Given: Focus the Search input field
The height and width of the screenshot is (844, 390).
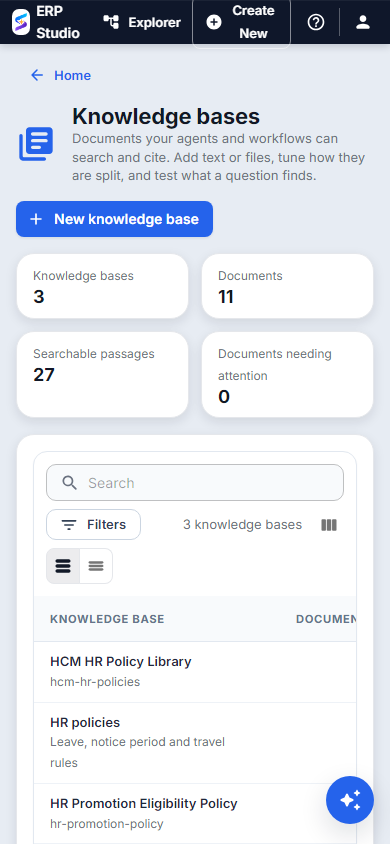Looking at the screenshot, I should pyautogui.click(x=195, y=483).
